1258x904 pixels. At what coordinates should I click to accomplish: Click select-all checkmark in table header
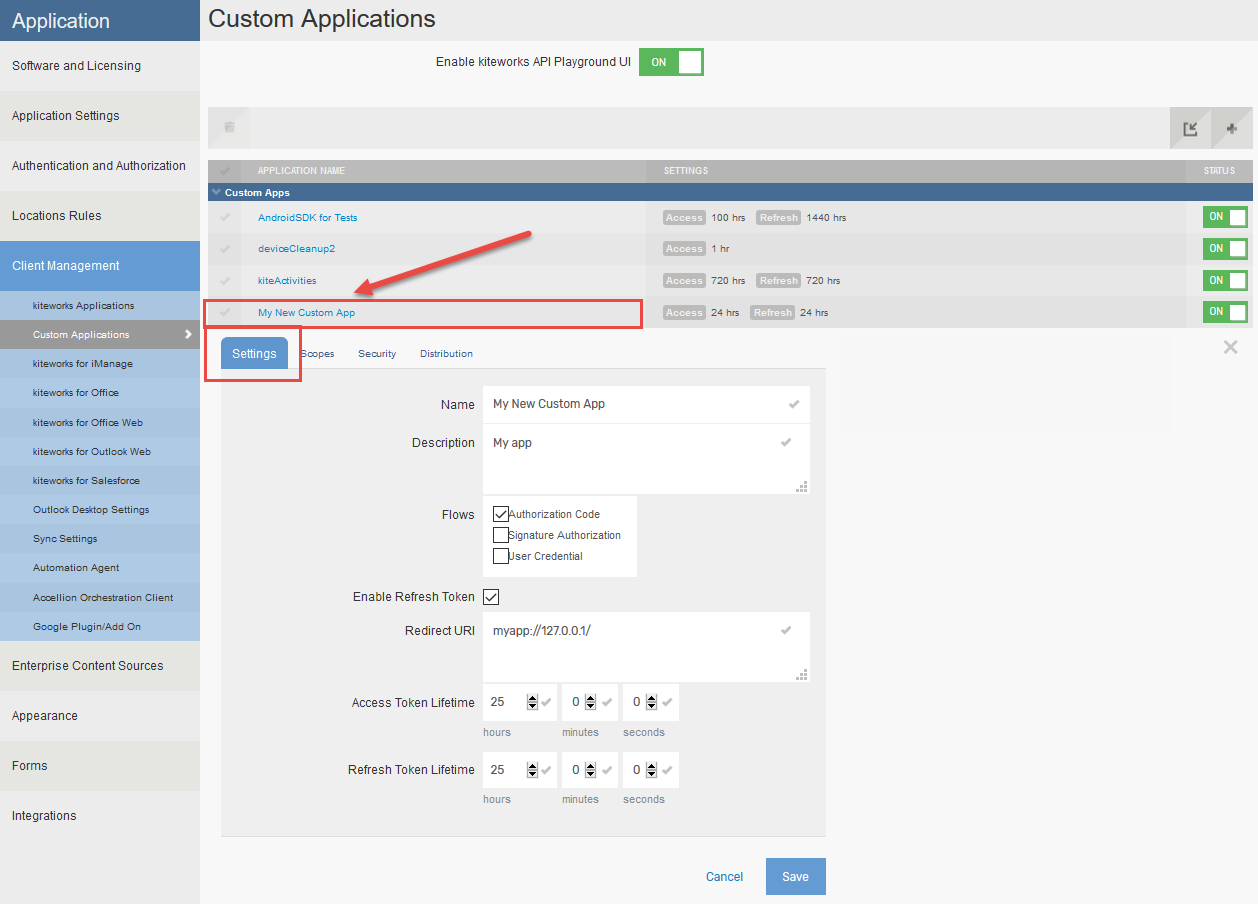[225, 171]
